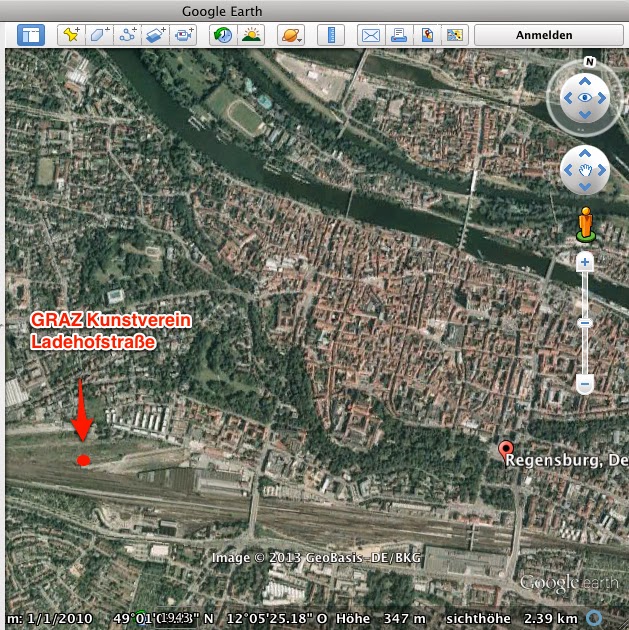The height and width of the screenshot is (630, 629).
Task: Click the Google Earth window title
Action: (x=222, y=11)
